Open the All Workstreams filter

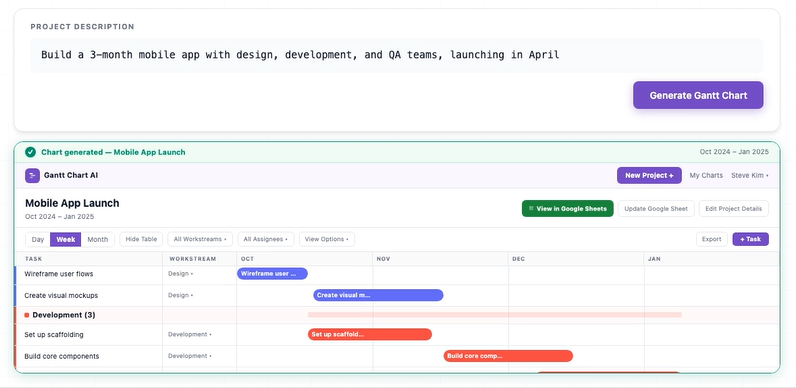[x=200, y=239]
